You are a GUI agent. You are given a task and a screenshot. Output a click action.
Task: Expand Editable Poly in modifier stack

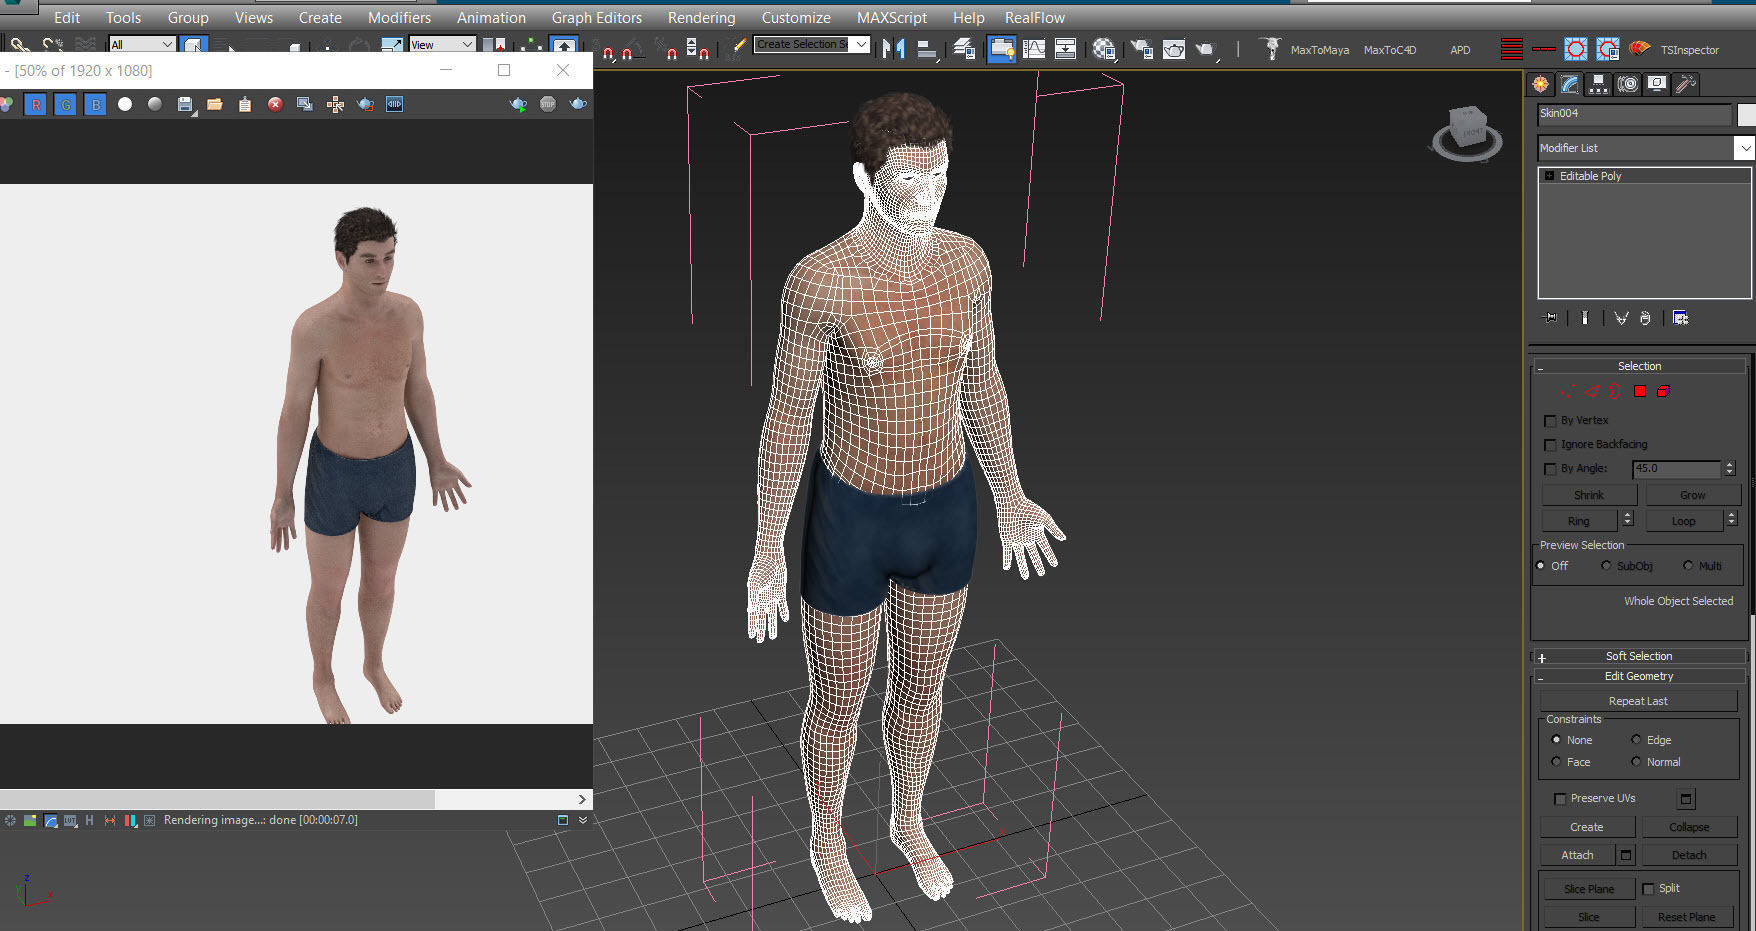1550,176
